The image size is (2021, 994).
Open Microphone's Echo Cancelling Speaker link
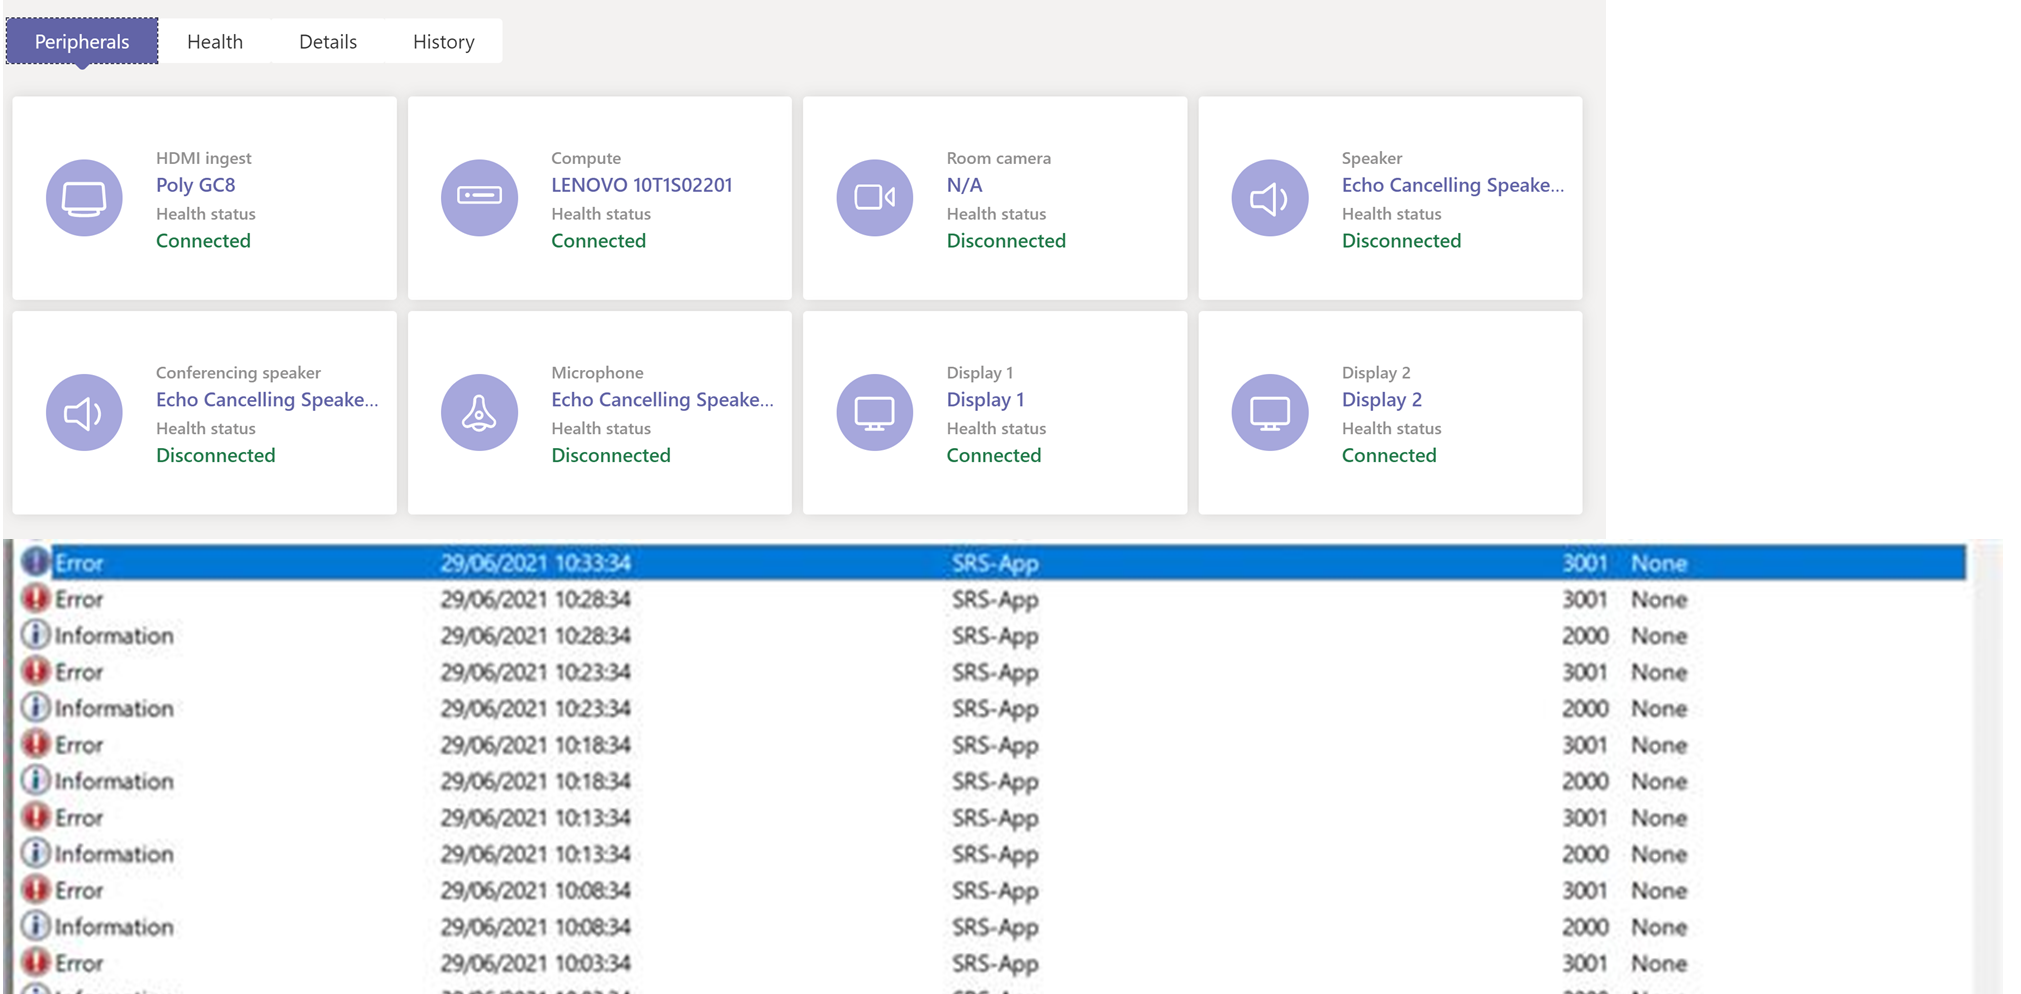pos(662,399)
